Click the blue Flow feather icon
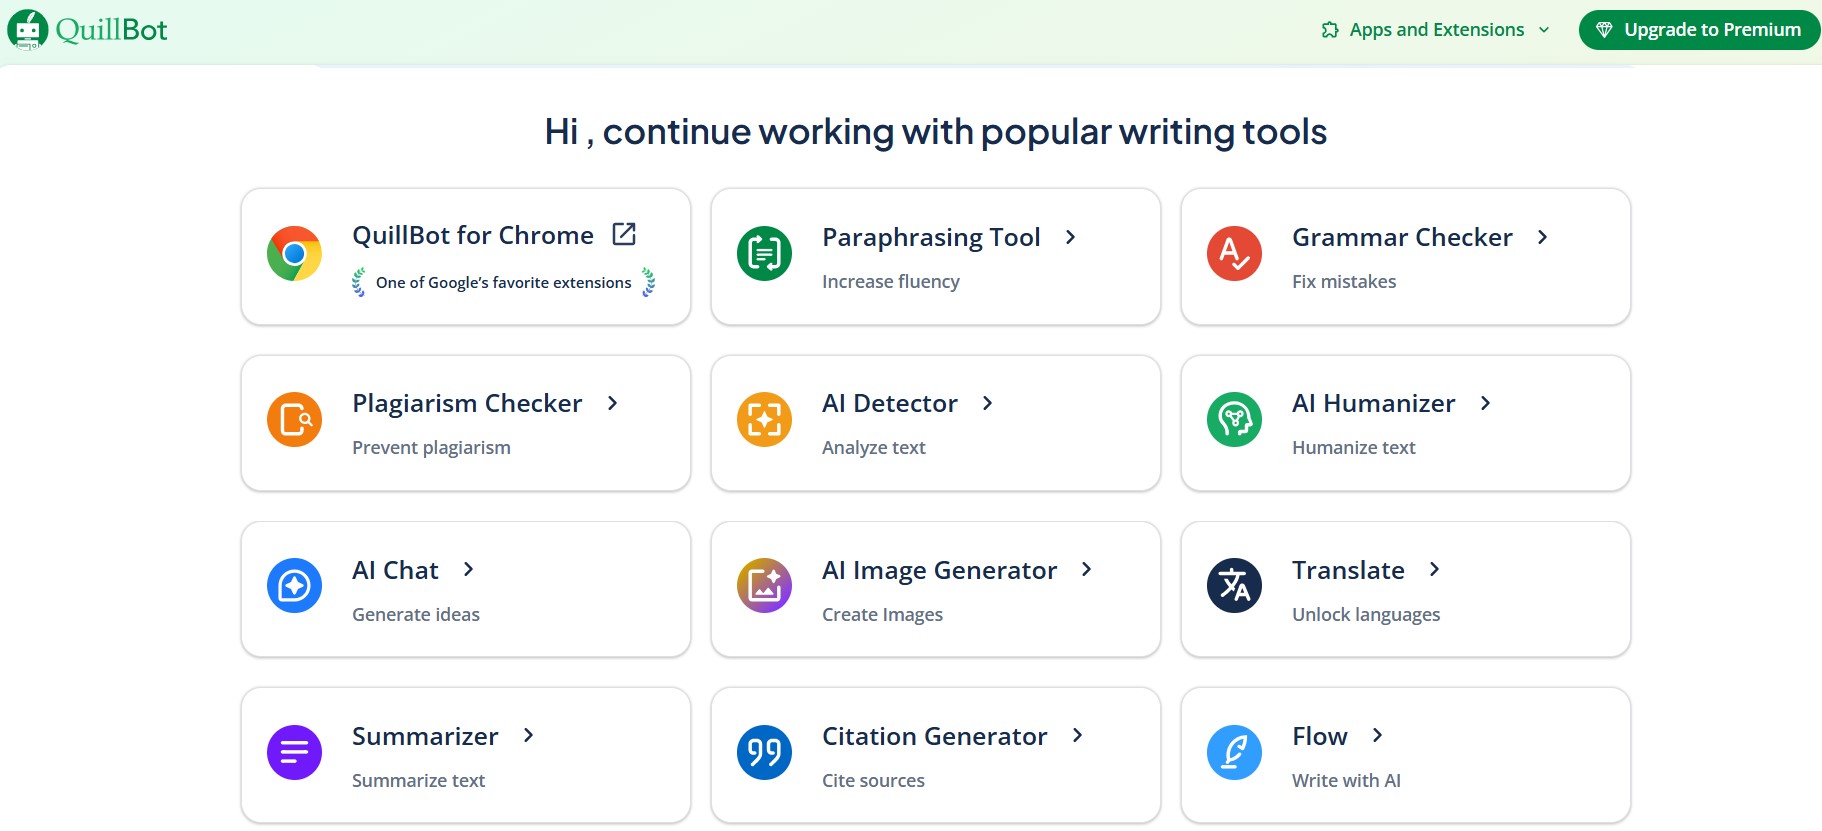The height and width of the screenshot is (831, 1822). click(x=1234, y=752)
